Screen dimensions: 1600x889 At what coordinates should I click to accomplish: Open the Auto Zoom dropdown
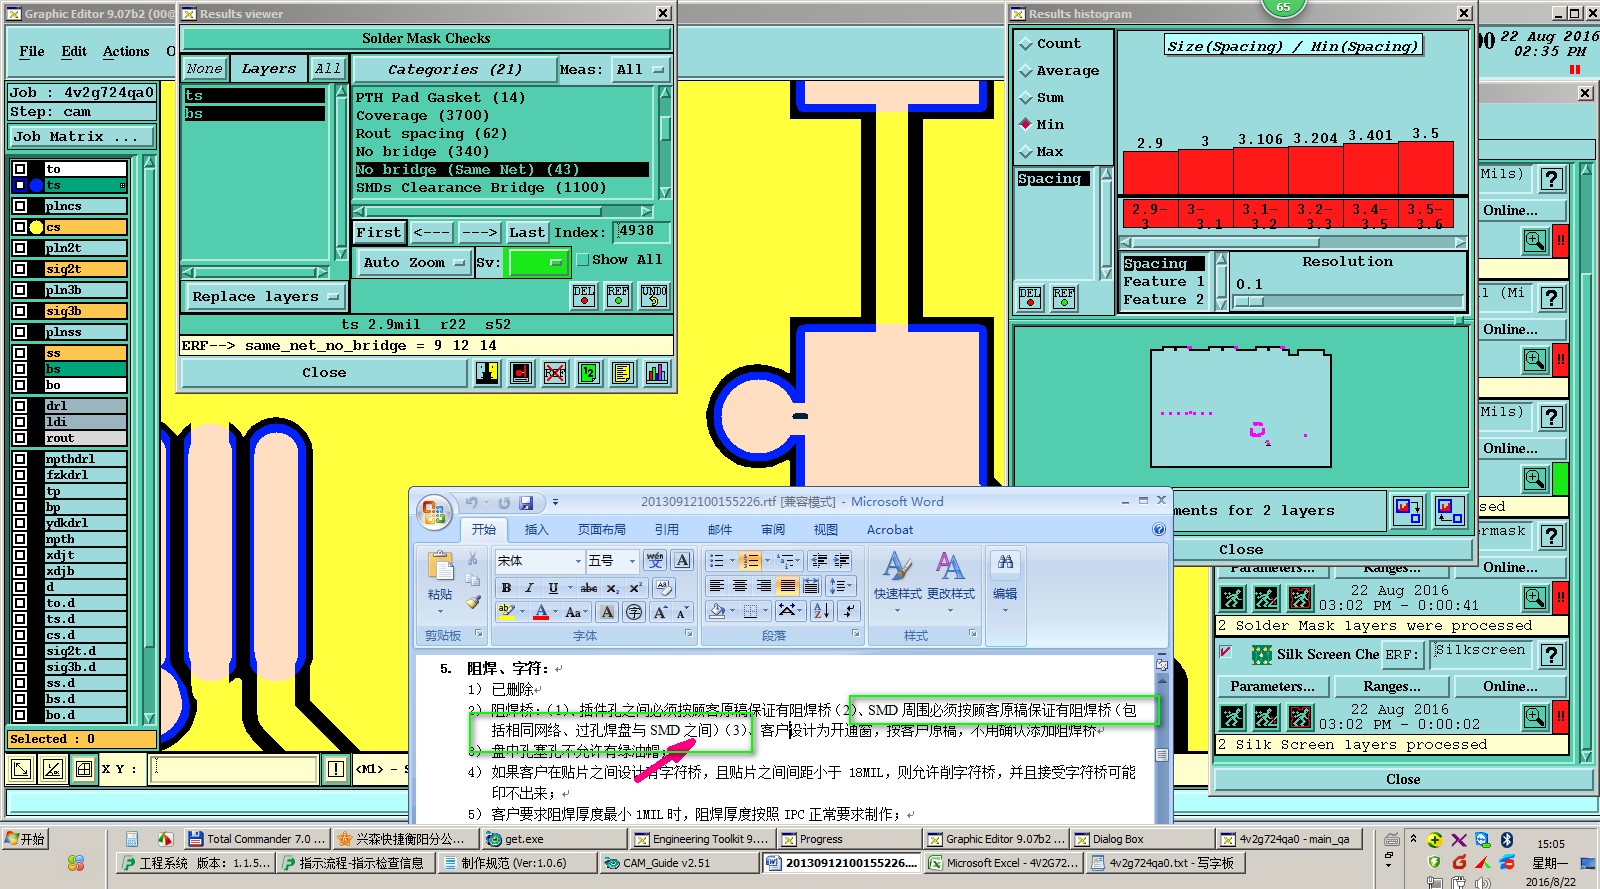pos(413,262)
